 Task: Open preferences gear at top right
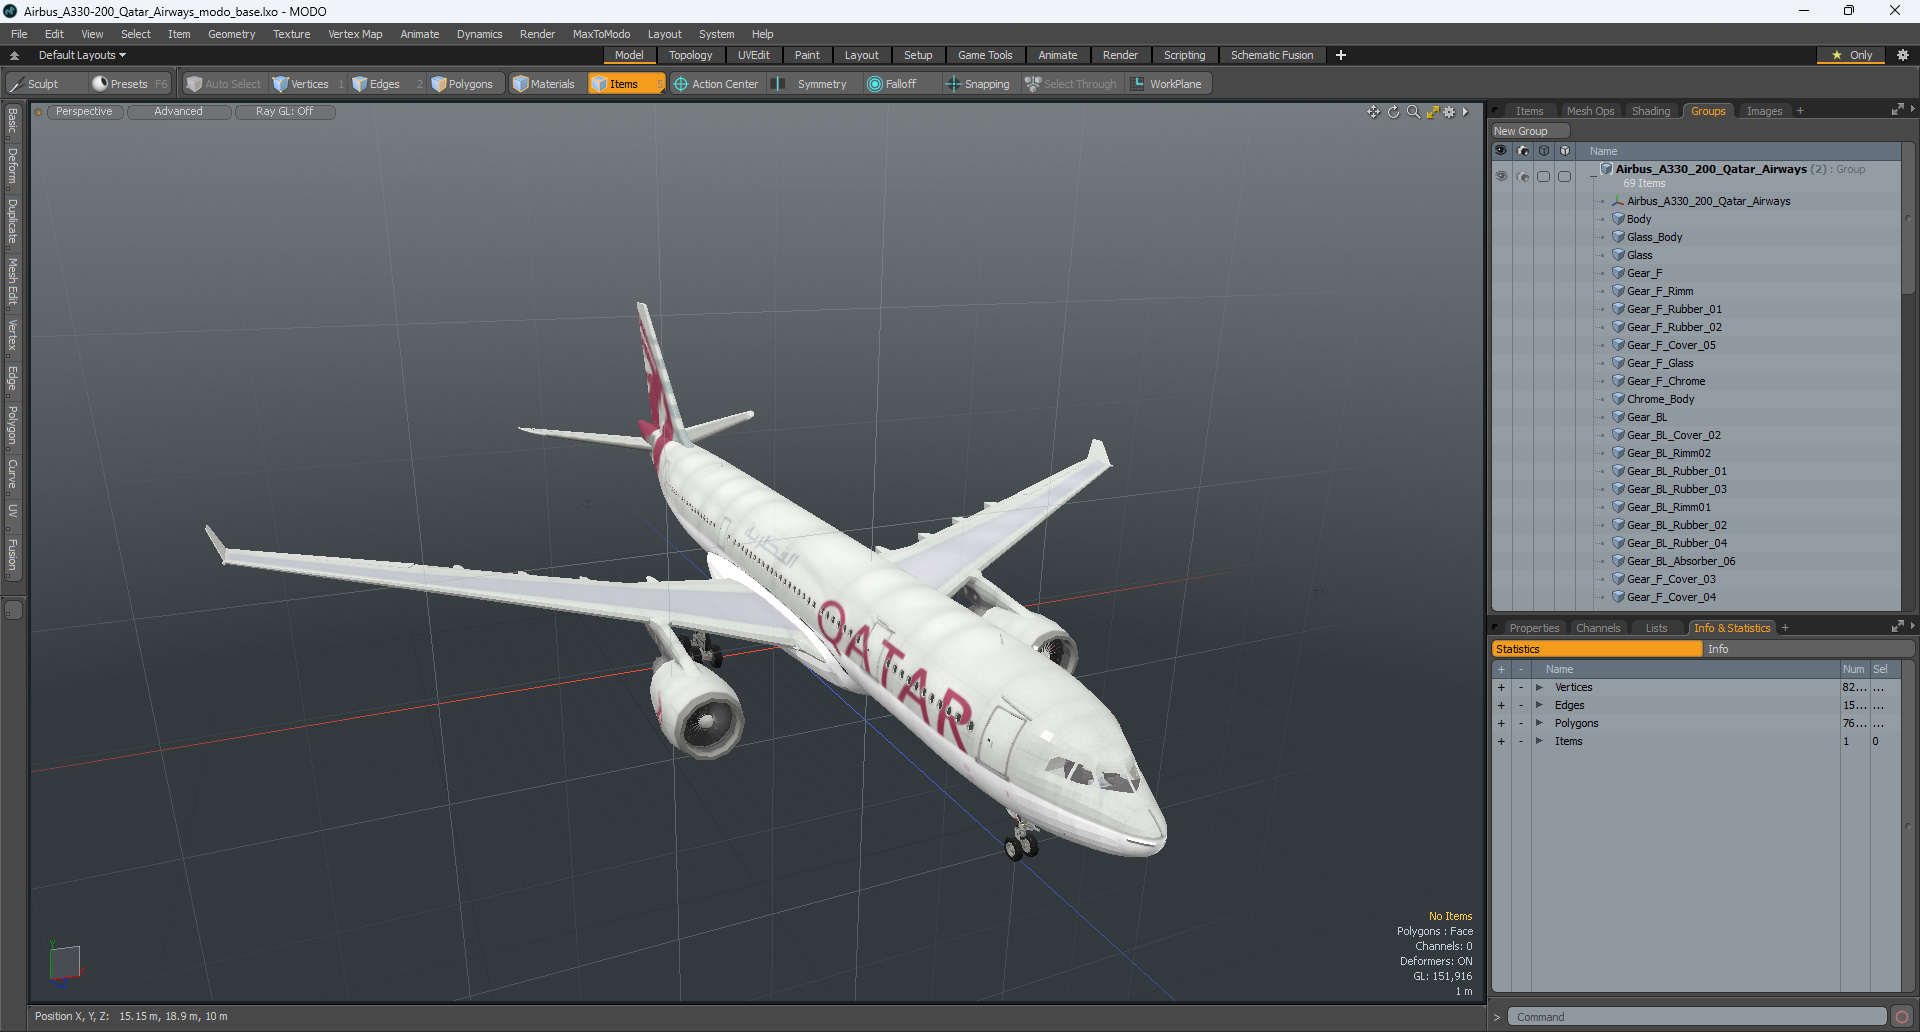pyautogui.click(x=1902, y=55)
